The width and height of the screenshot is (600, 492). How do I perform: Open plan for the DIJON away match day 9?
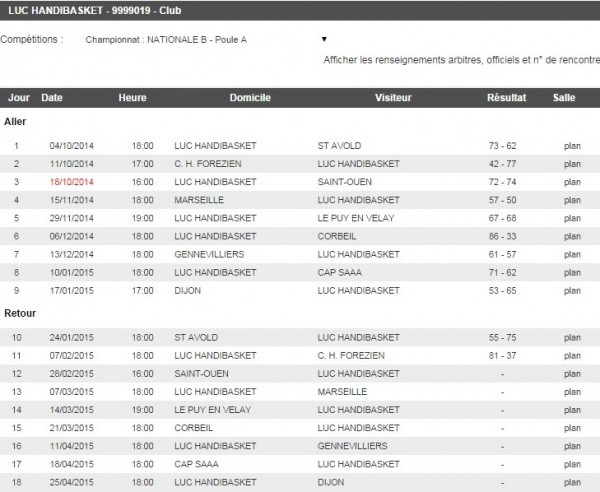coord(572,289)
